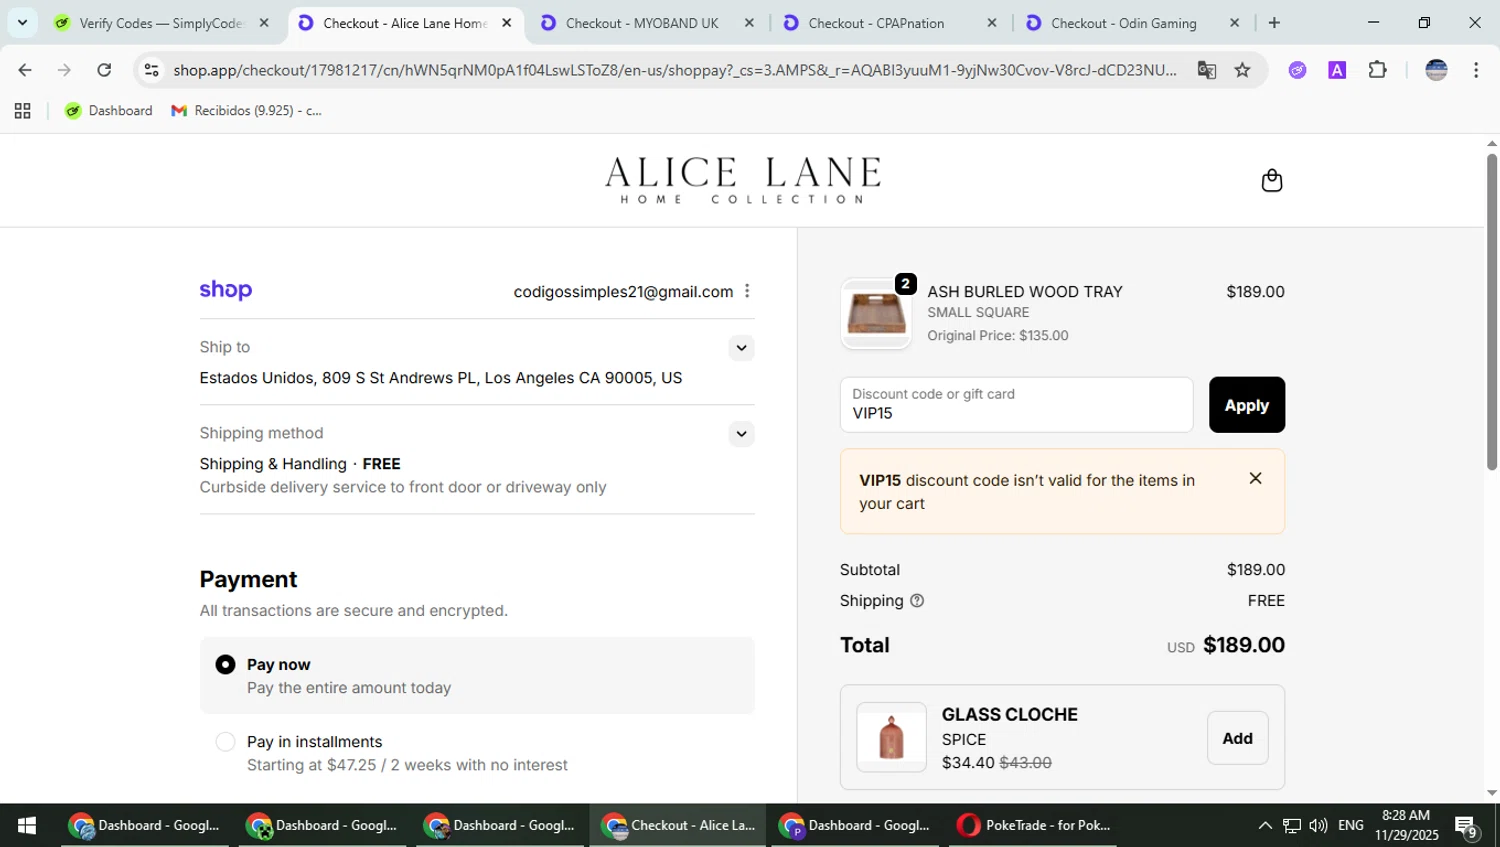Open Chrome profile avatar
Image resolution: width=1500 pixels, height=847 pixels.
click(x=1436, y=70)
